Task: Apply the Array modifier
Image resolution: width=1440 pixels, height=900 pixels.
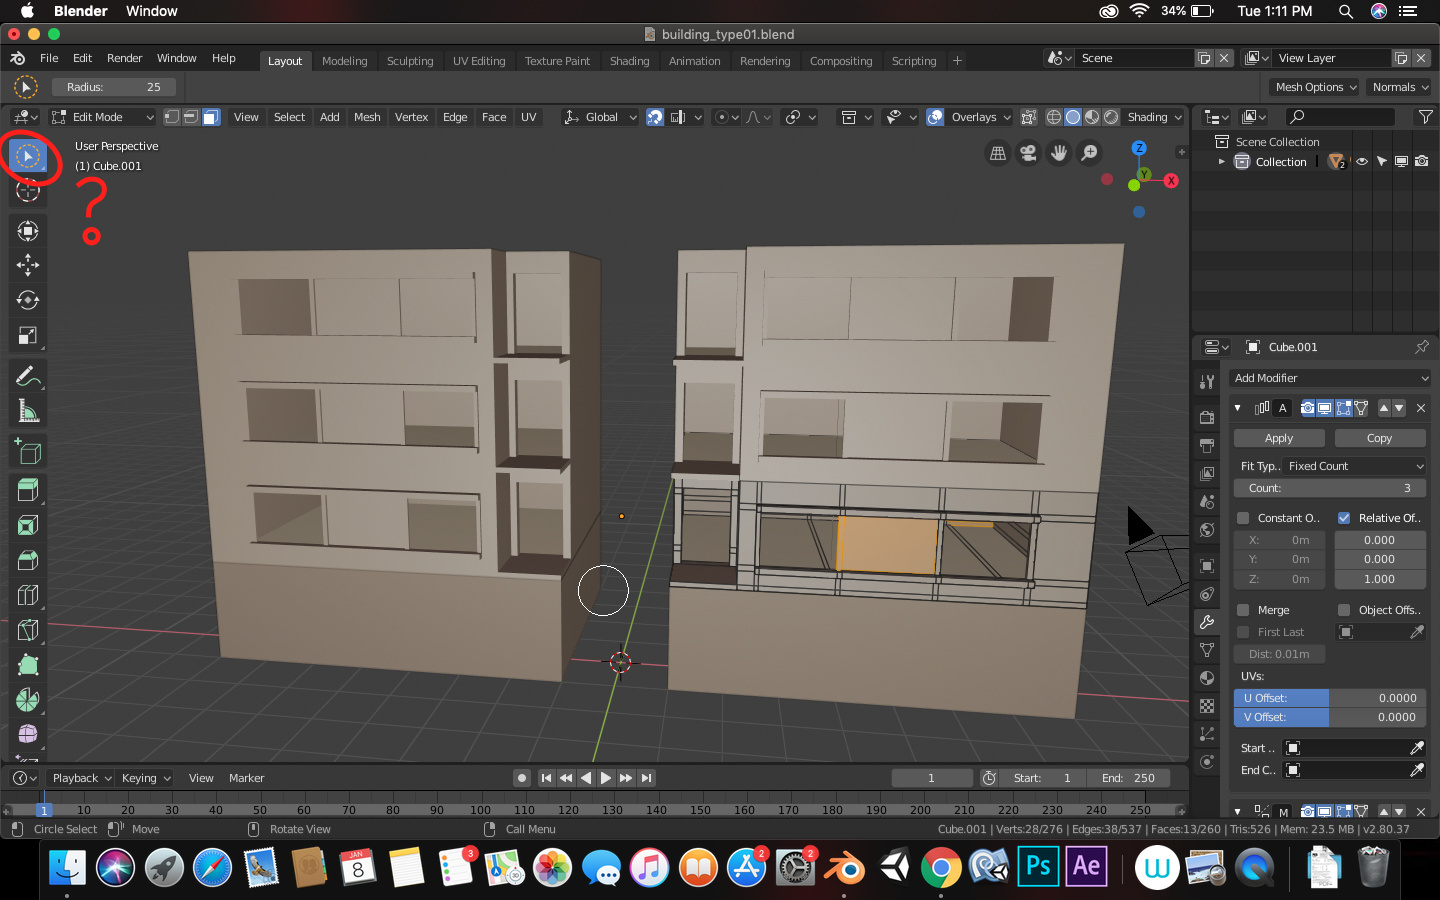Action: point(1278,437)
